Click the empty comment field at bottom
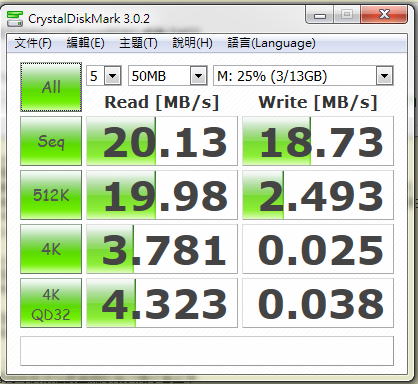 click(x=207, y=351)
